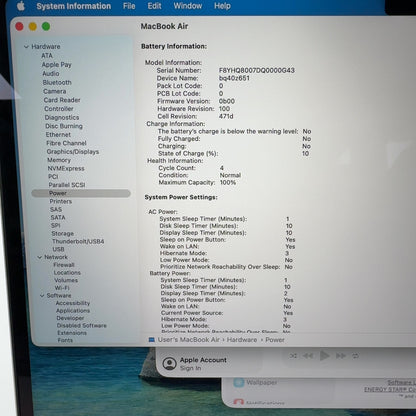Click the Wallpaper settings icon
Screen dimensions: 416x416
tap(239, 382)
